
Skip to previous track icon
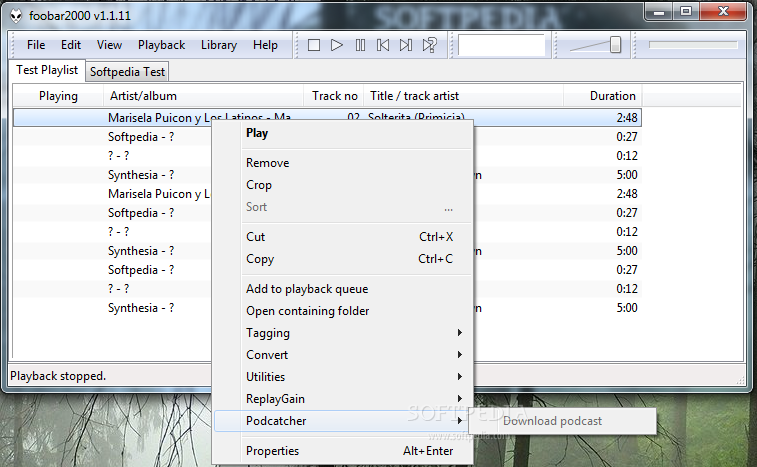383,45
